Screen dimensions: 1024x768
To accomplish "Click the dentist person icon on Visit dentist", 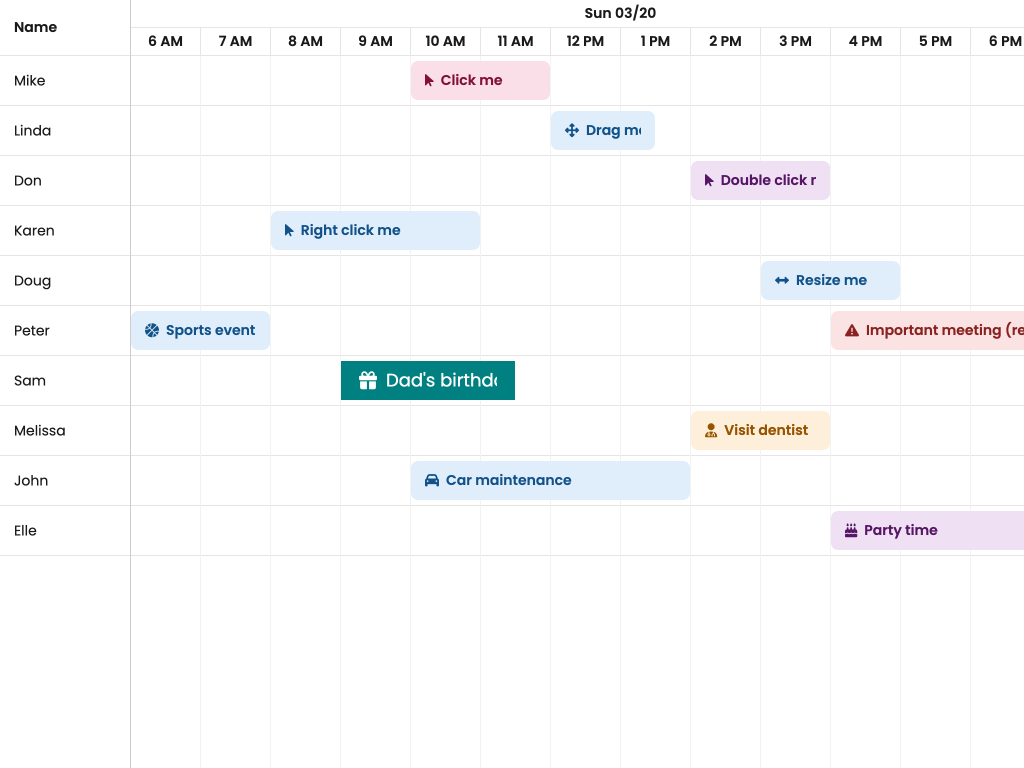I will coord(711,431).
